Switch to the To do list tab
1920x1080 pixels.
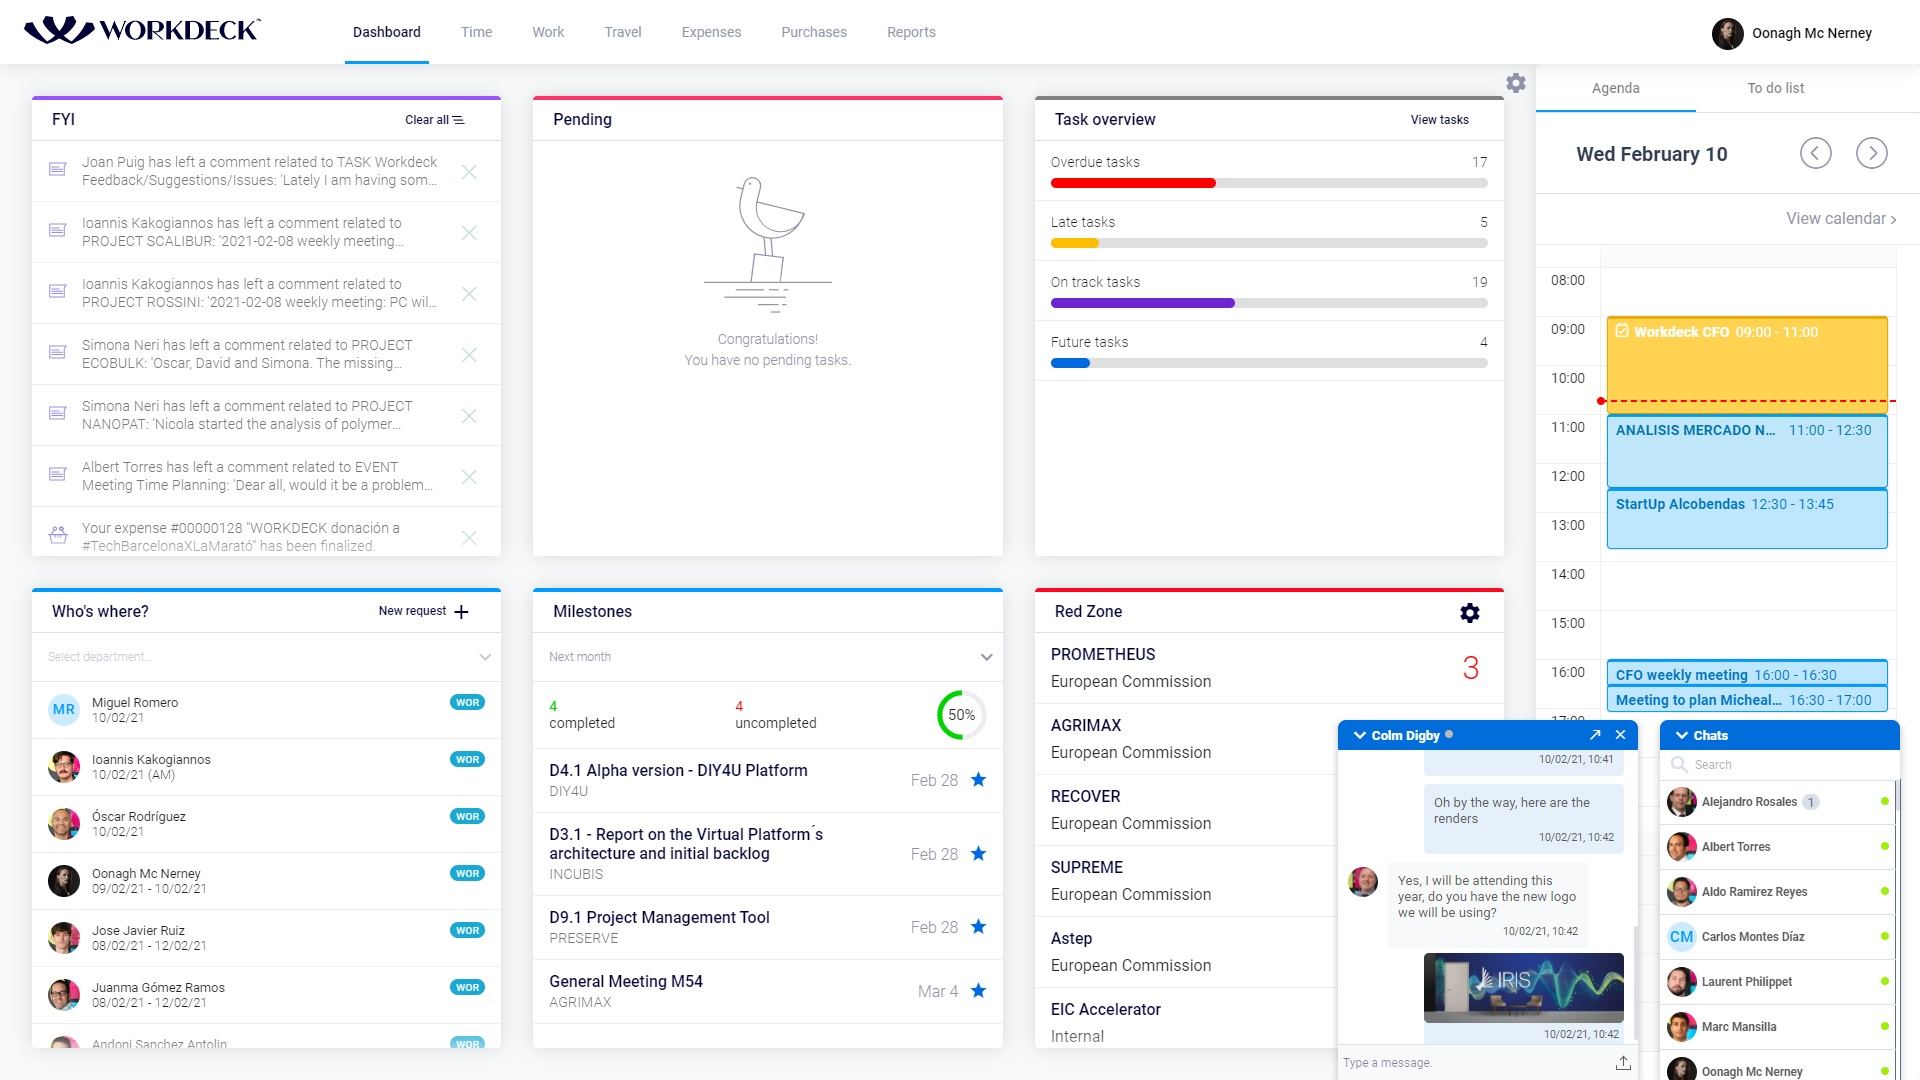pyautogui.click(x=1775, y=88)
